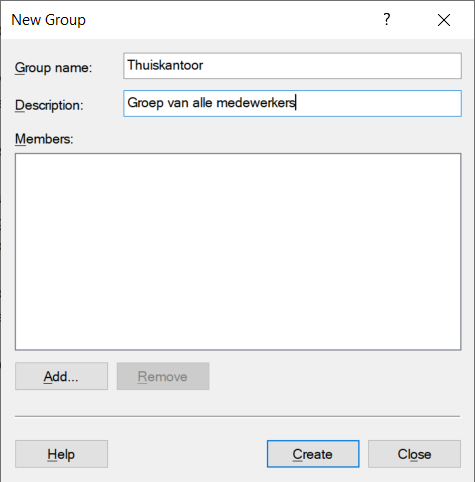Viewport: 475px width, 482px height.
Task: Click the "Description:" label
Action: 49,106
